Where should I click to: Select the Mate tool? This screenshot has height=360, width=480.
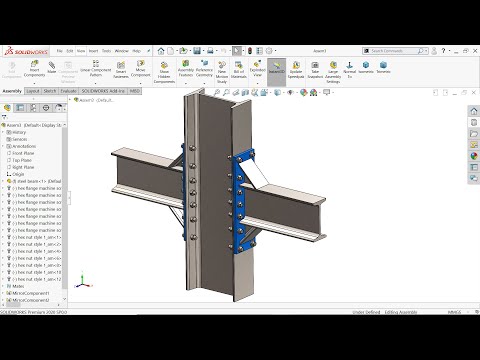point(52,67)
